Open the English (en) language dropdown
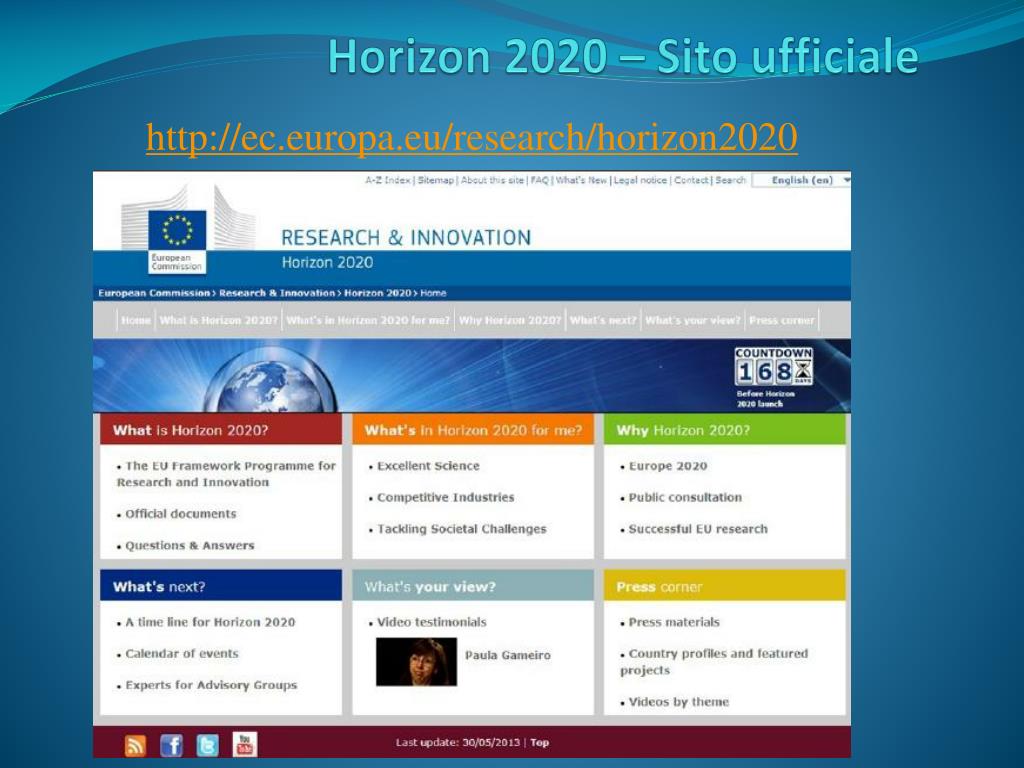The width and height of the screenshot is (1024, 768). click(x=802, y=180)
